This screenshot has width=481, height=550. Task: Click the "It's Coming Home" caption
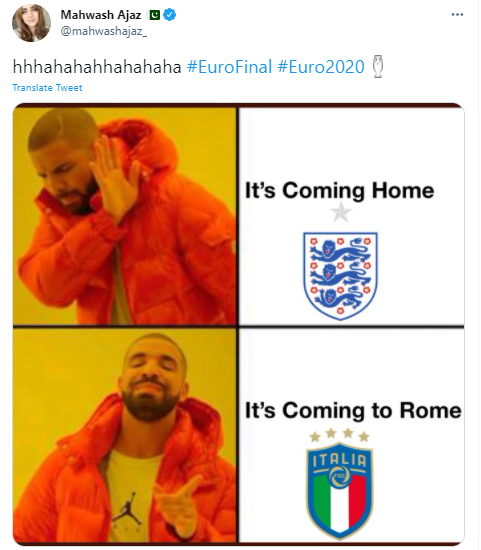coord(339,190)
